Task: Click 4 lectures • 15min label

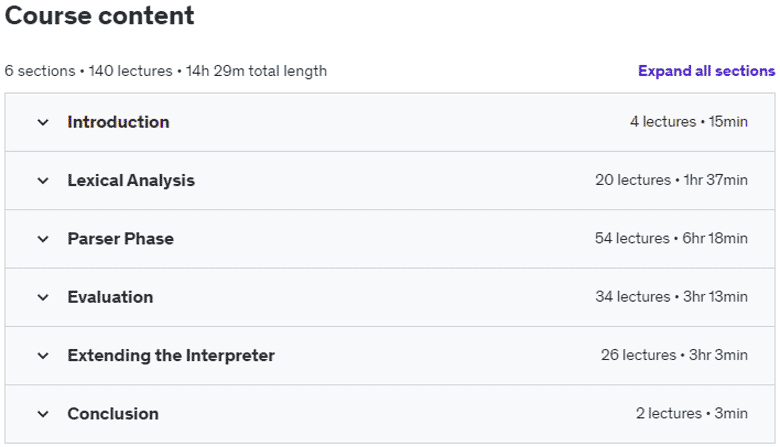Action: point(688,122)
